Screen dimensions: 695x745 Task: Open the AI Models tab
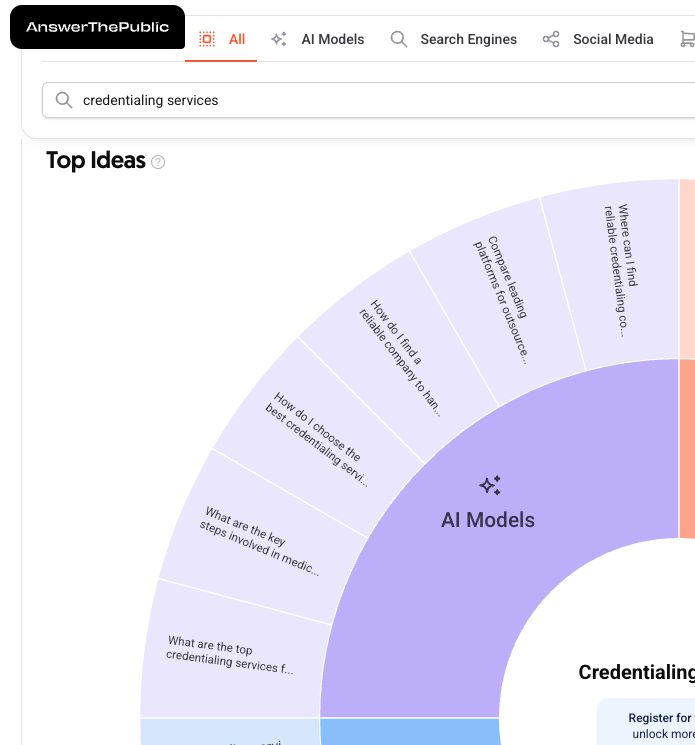pyautogui.click(x=332, y=39)
